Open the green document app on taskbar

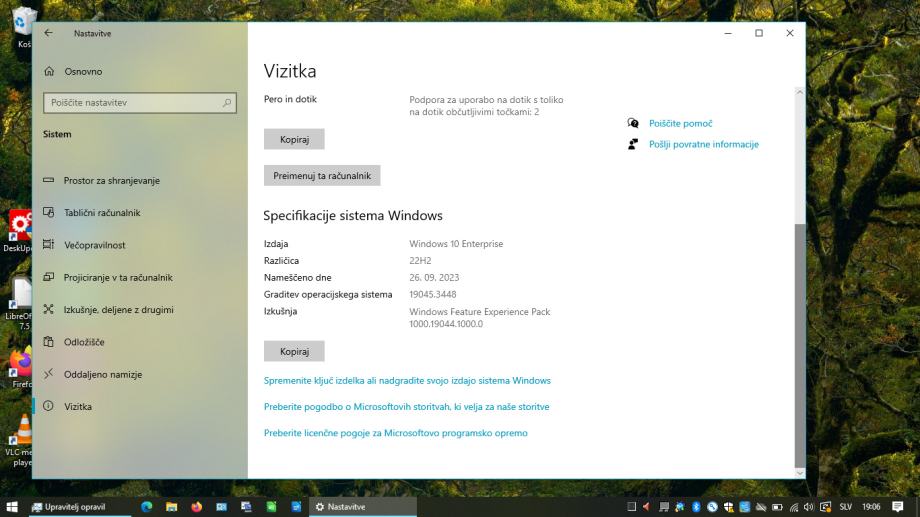tap(271, 506)
